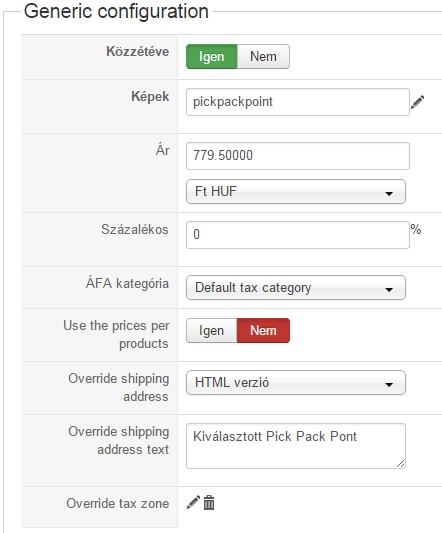
Task: Click into the Ár price field
Action: click(298, 156)
